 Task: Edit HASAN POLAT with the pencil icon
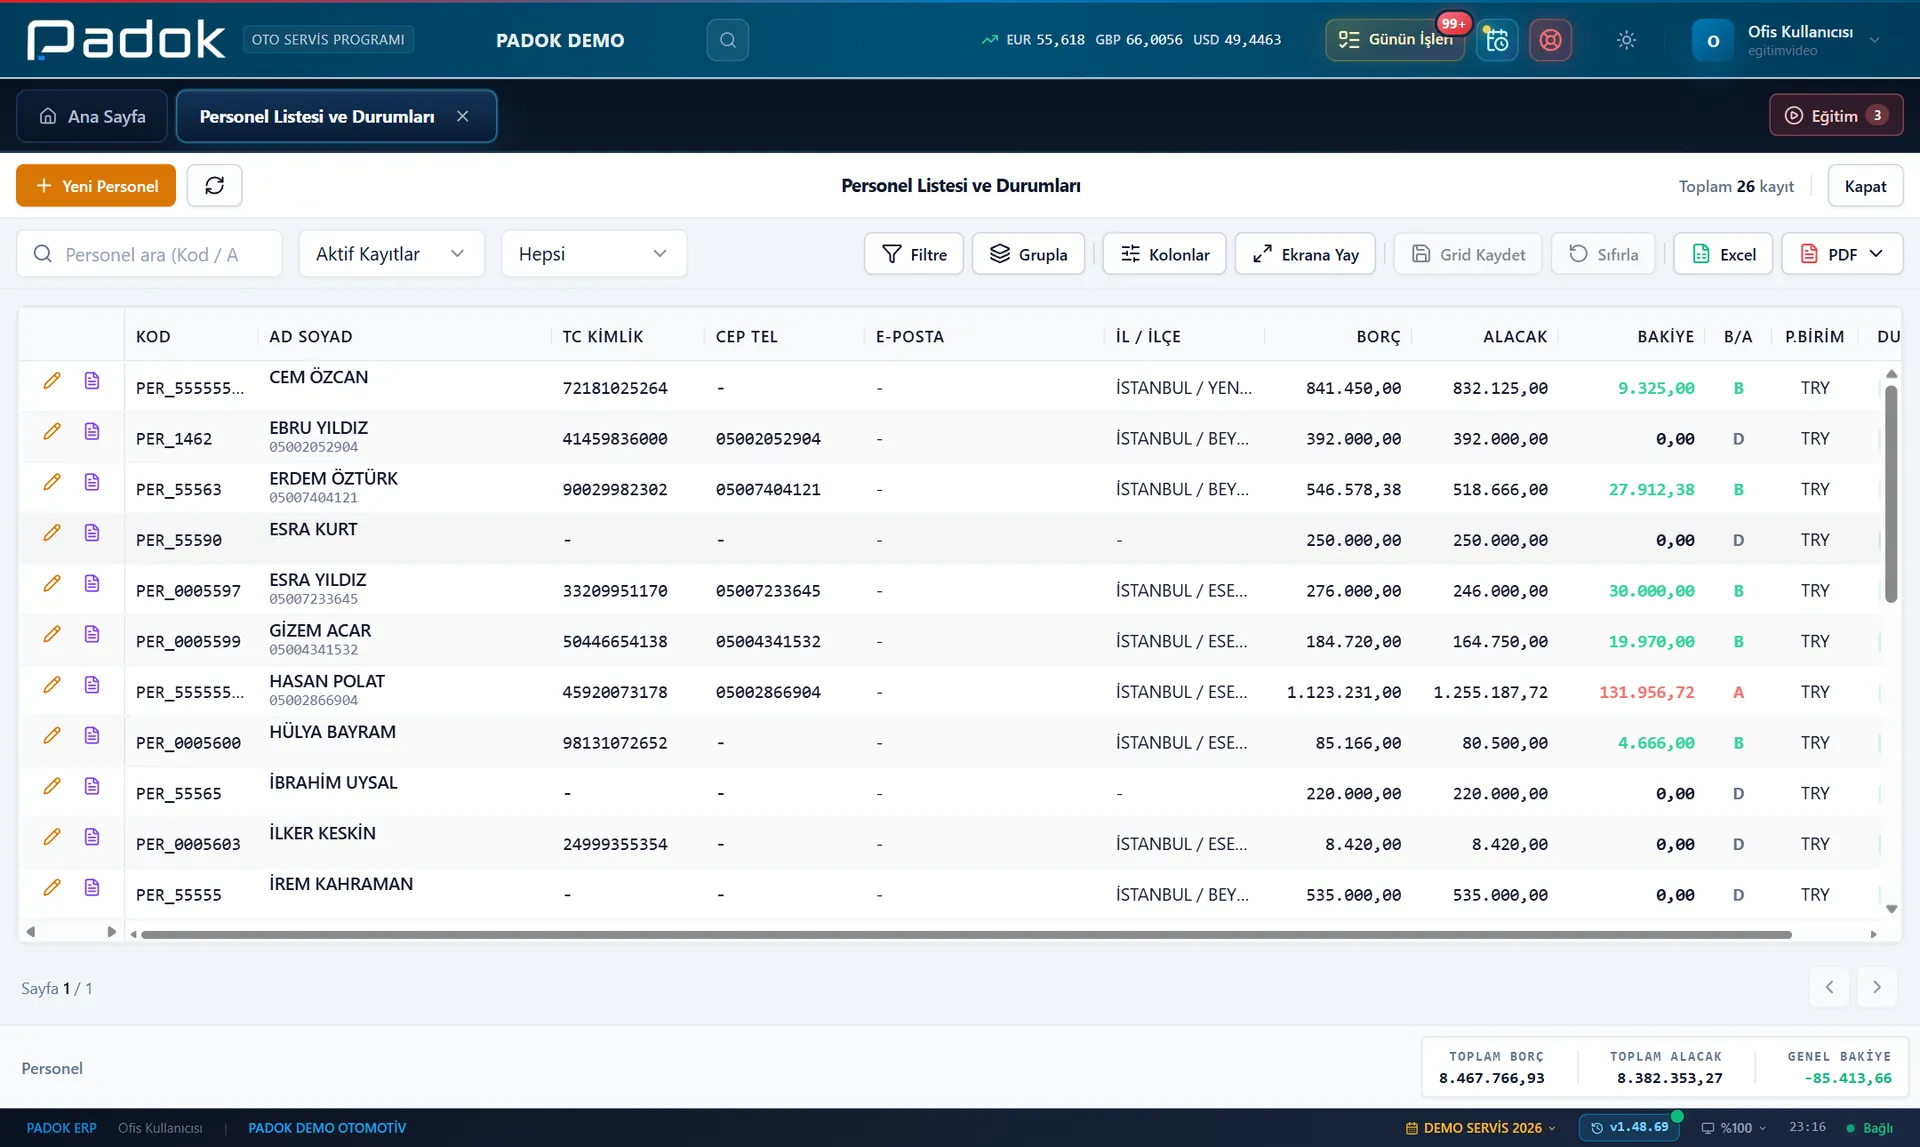point(52,685)
